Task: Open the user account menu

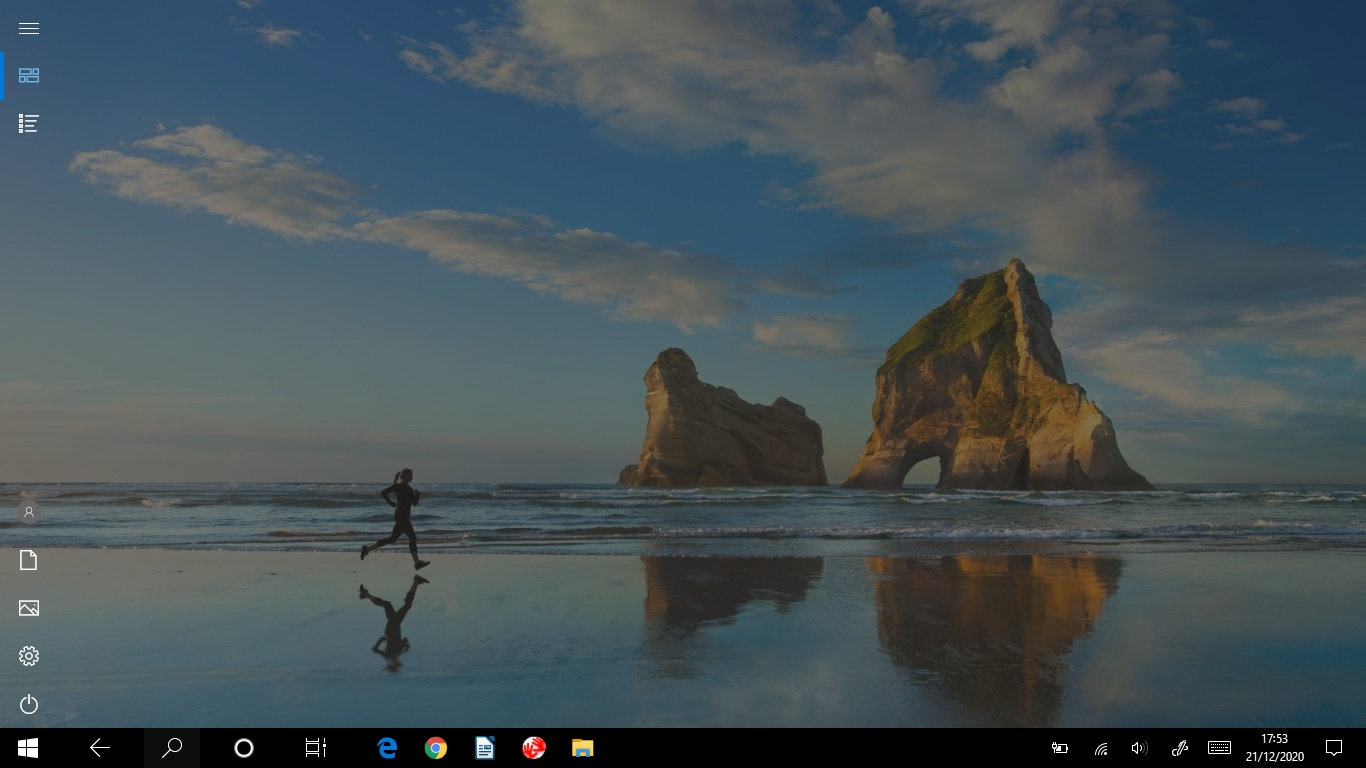Action: (x=28, y=512)
